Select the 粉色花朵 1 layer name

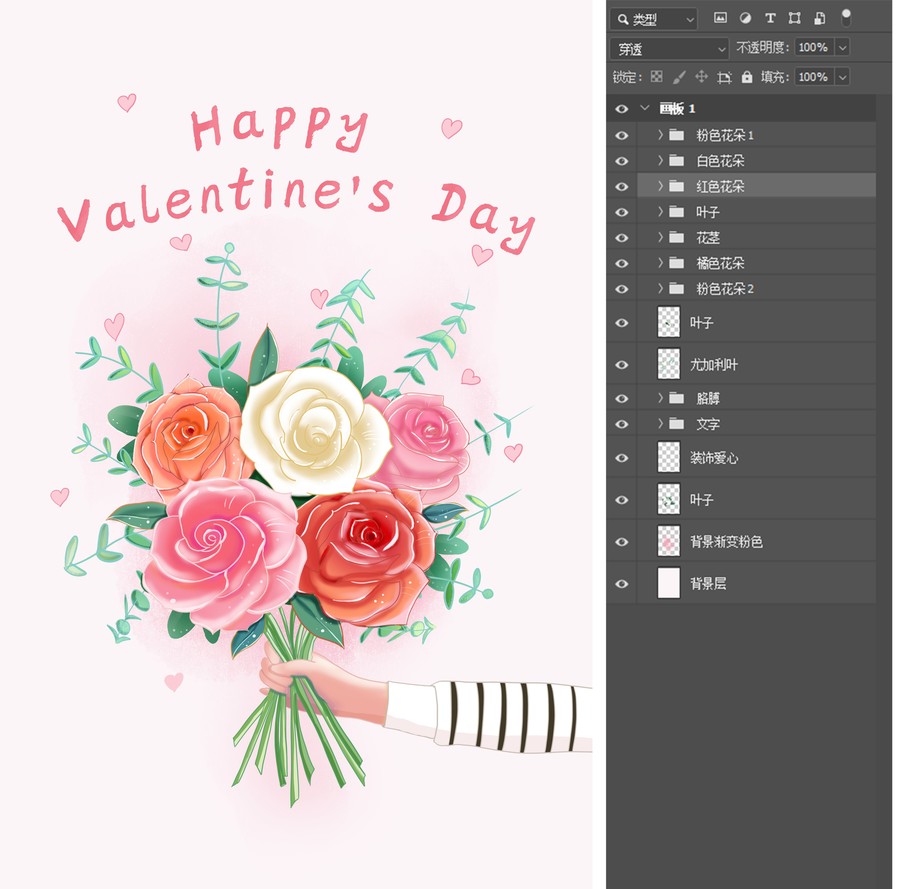[x=724, y=135]
